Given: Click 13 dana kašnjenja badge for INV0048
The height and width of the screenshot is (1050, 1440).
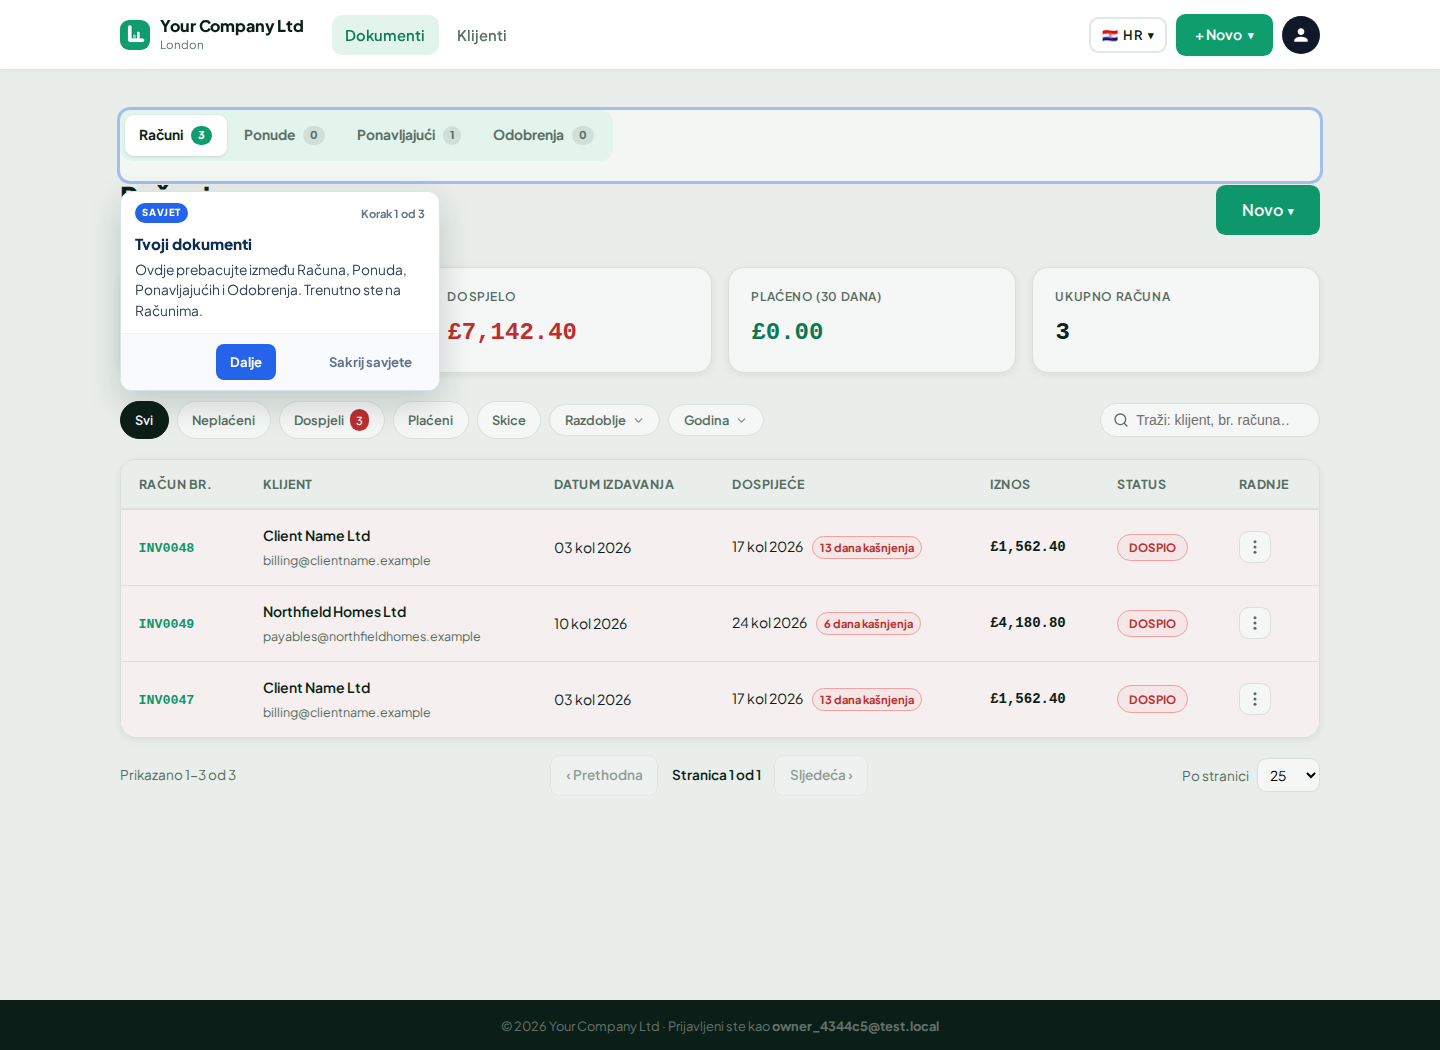Looking at the screenshot, I should [x=867, y=547].
